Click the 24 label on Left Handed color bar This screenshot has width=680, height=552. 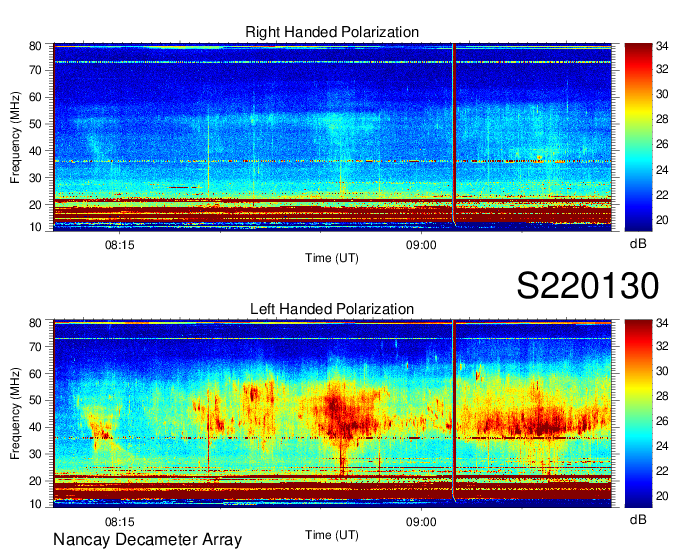[662, 446]
